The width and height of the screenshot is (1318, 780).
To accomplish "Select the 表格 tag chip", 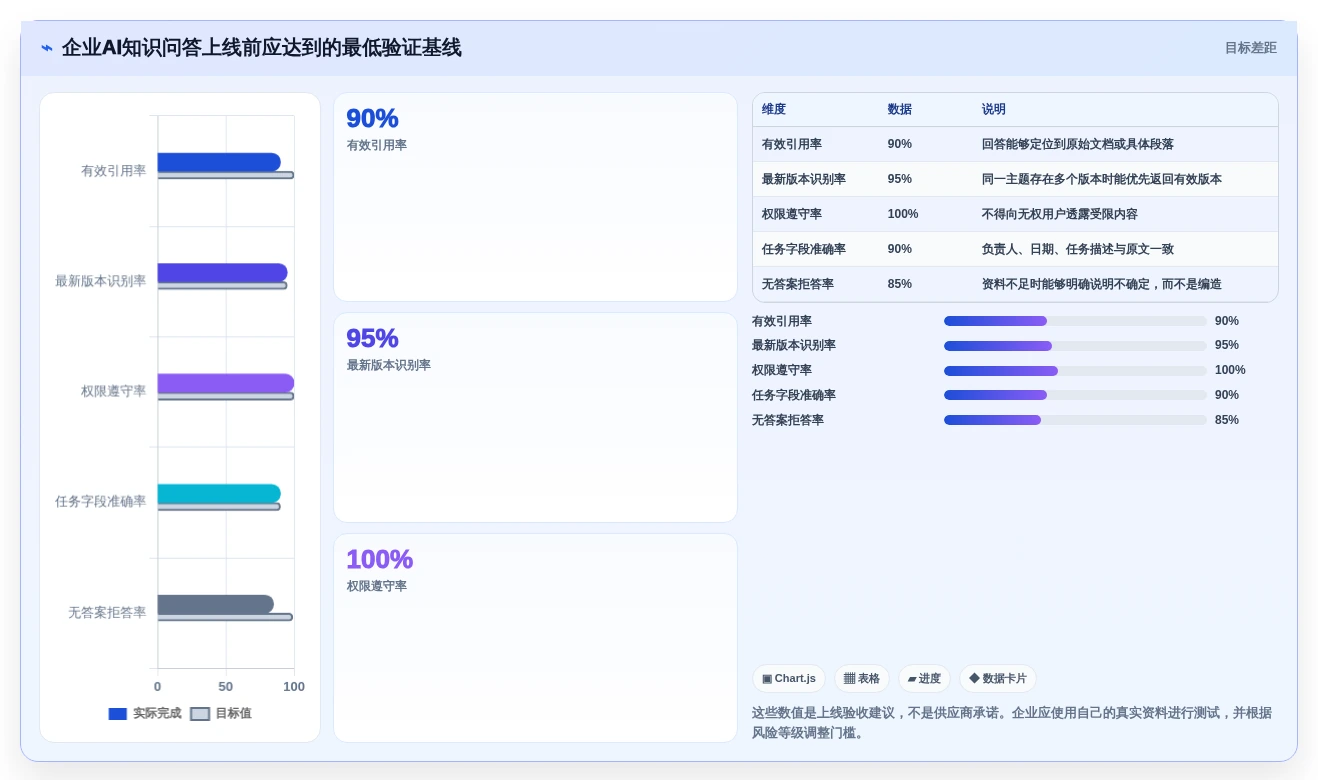I will [x=861, y=678].
